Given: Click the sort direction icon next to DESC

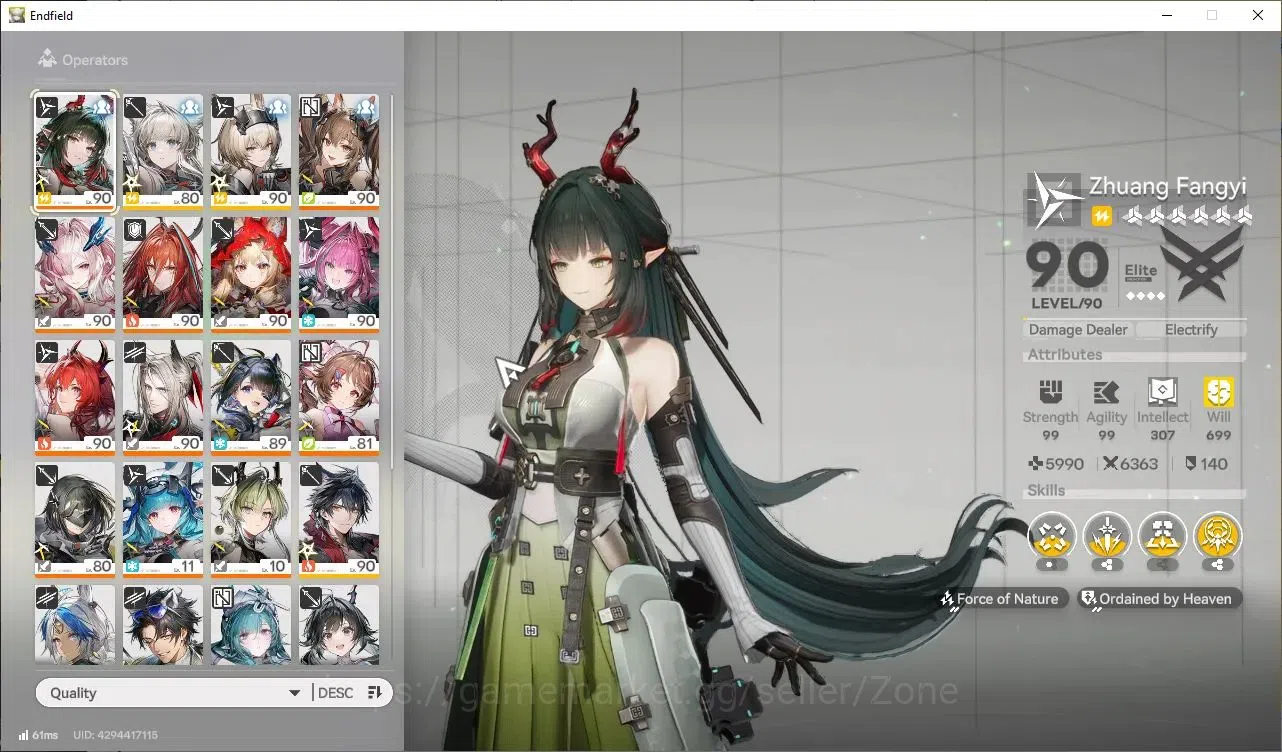Looking at the screenshot, I should pos(375,692).
